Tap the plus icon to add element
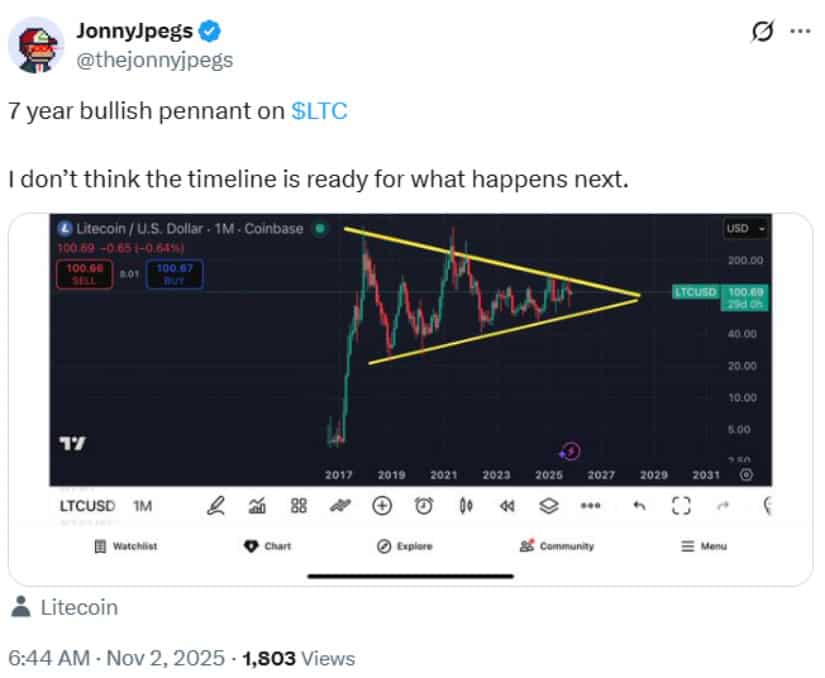 (x=381, y=507)
